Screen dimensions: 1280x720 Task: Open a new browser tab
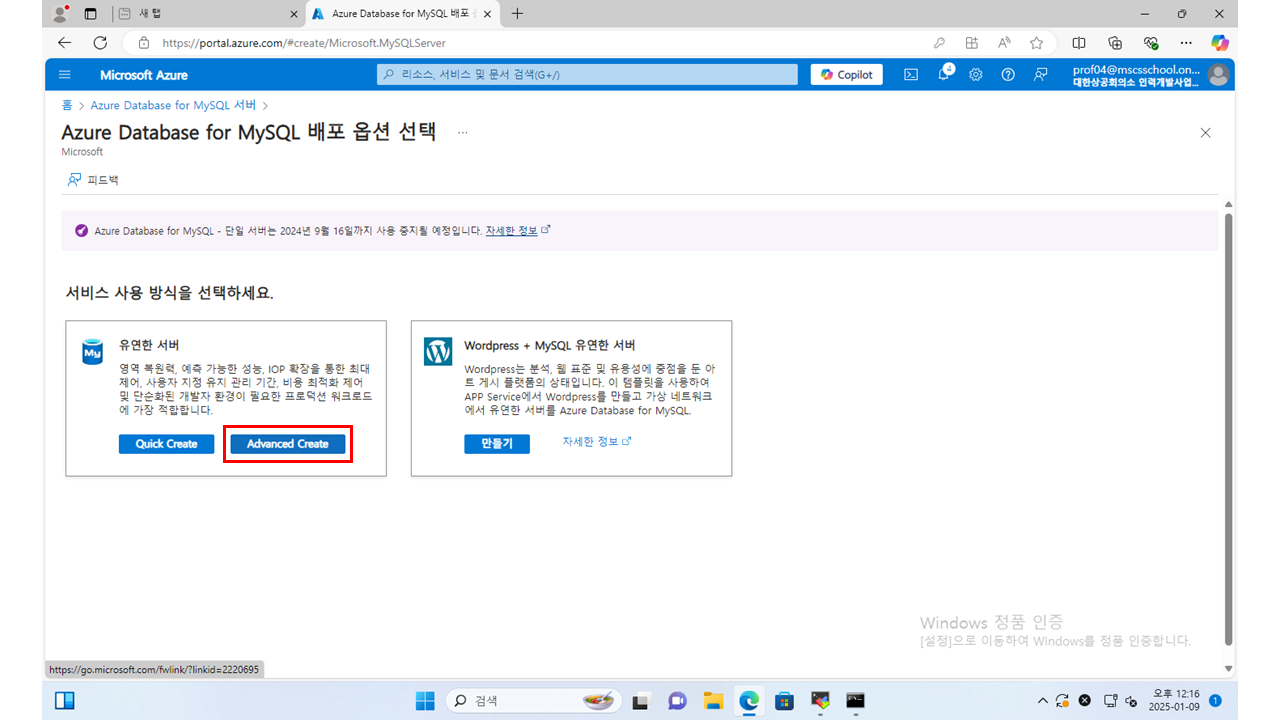(517, 14)
